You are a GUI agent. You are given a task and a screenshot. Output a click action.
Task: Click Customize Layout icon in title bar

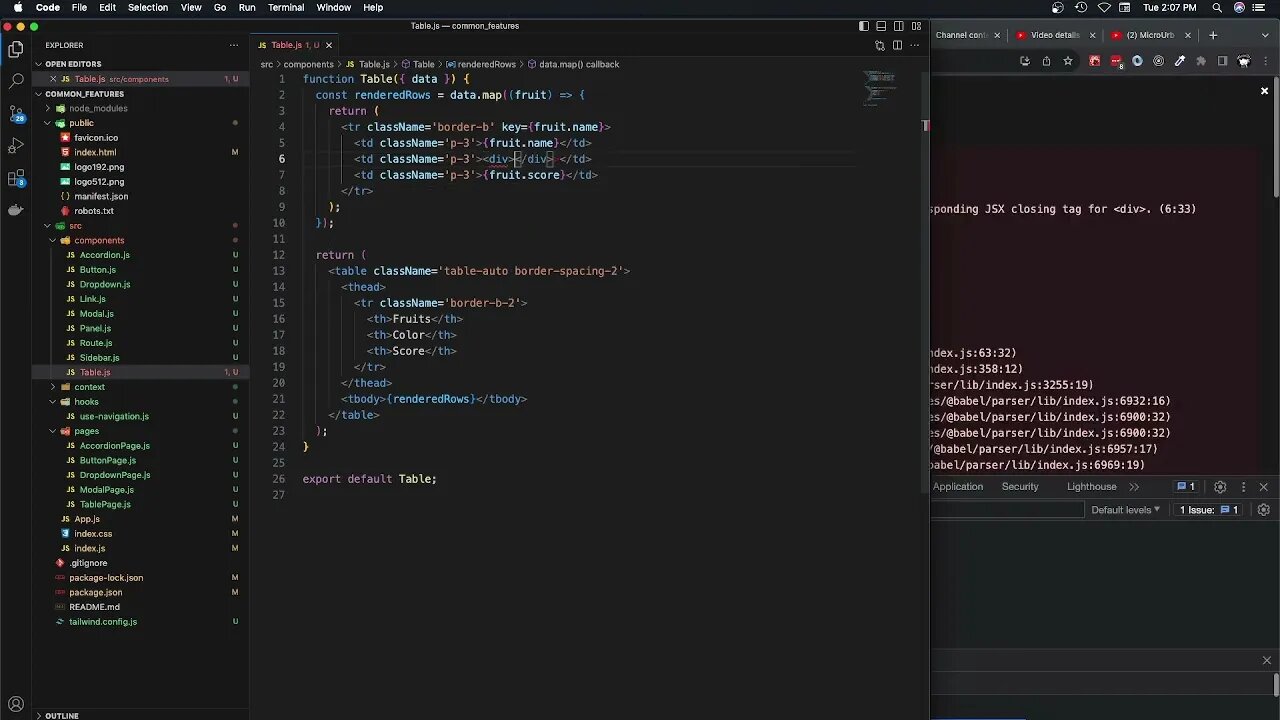point(916,26)
